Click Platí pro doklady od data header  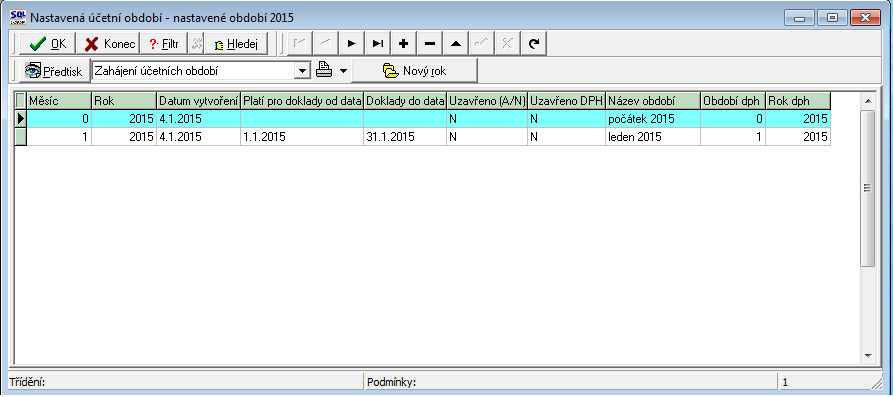pyautogui.click(x=302, y=101)
